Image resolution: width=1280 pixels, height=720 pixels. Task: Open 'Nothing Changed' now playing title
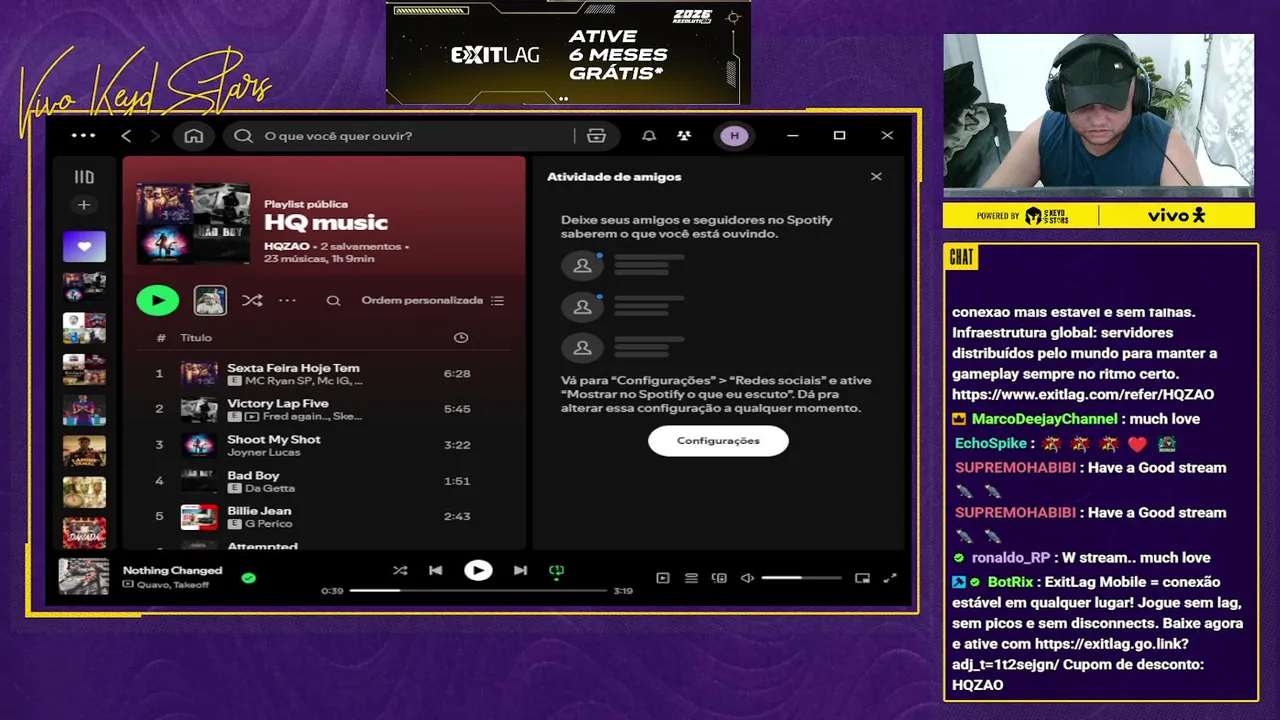click(172, 570)
